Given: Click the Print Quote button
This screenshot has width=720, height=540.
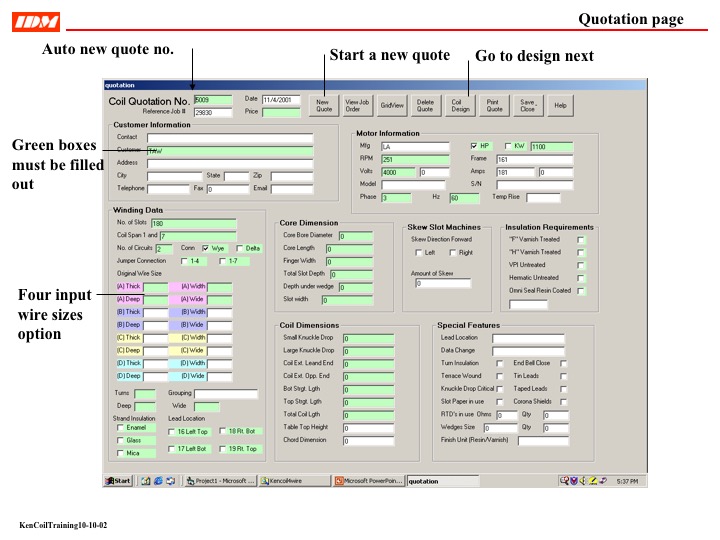Looking at the screenshot, I should point(493,105).
